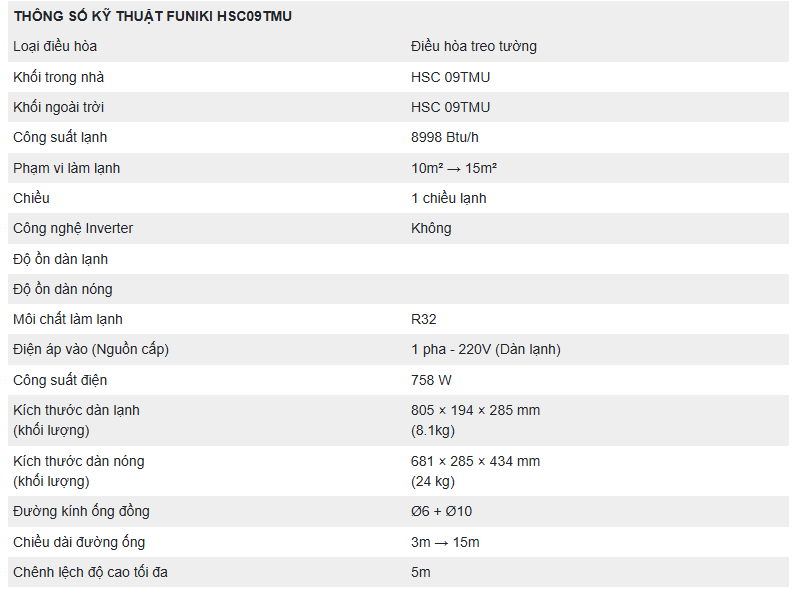This screenshot has height=595, width=793.
Task: Click the 'Công nghệ Inverter' label
Action: point(73,228)
